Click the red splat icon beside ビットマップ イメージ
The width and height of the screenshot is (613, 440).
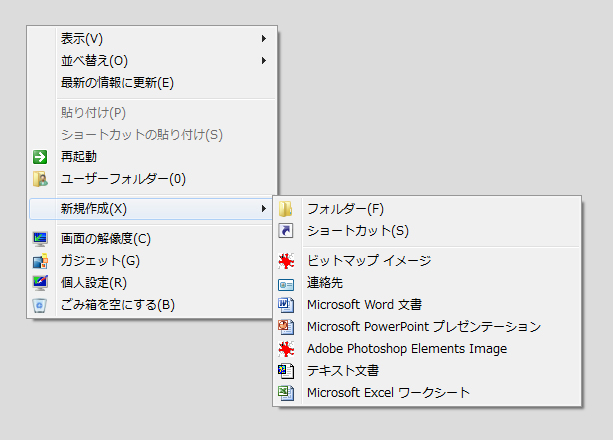(286, 261)
